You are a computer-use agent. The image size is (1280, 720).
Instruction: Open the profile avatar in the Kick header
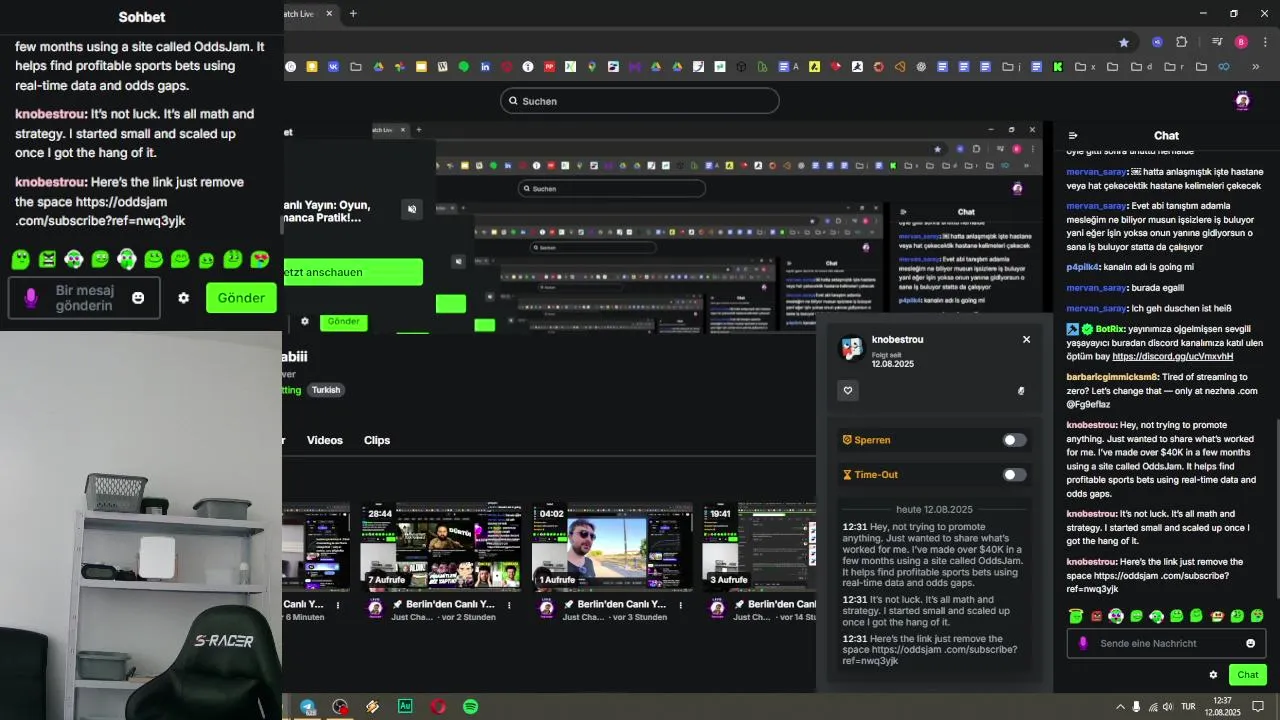click(1243, 101)
